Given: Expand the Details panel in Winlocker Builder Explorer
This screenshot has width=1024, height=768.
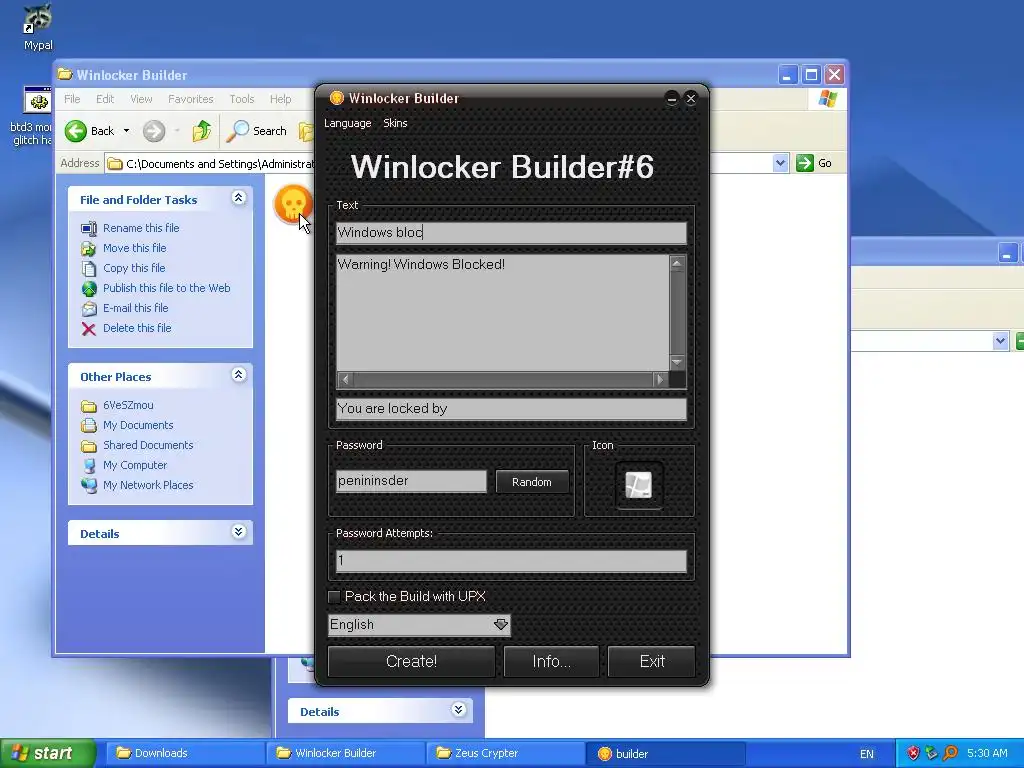Looking at the screenshot, I should [x=238, y=532].
